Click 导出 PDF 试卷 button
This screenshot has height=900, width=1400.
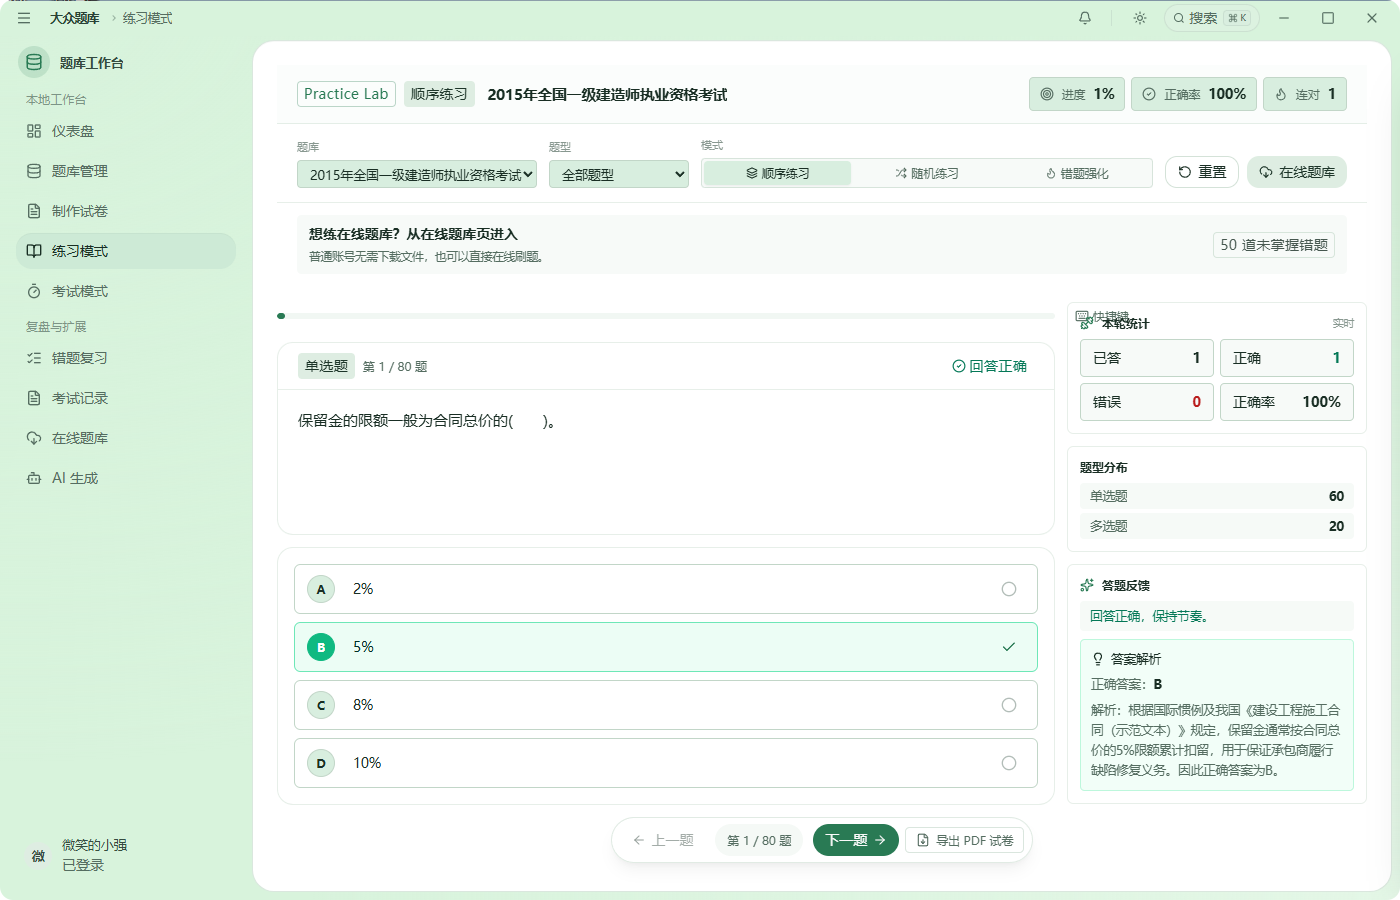(965, 840)
